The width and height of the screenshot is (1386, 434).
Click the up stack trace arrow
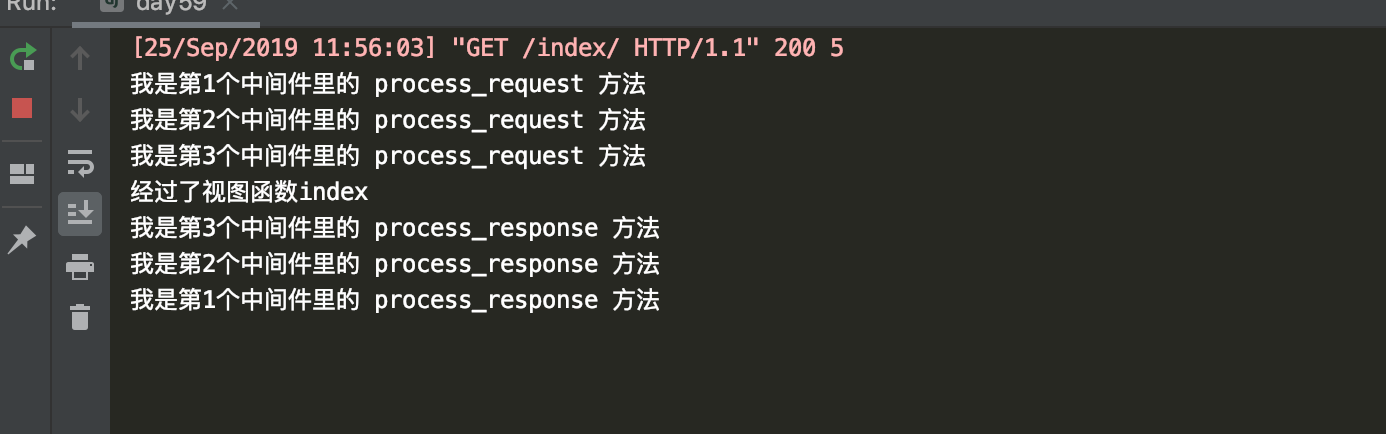pos(80,59)
